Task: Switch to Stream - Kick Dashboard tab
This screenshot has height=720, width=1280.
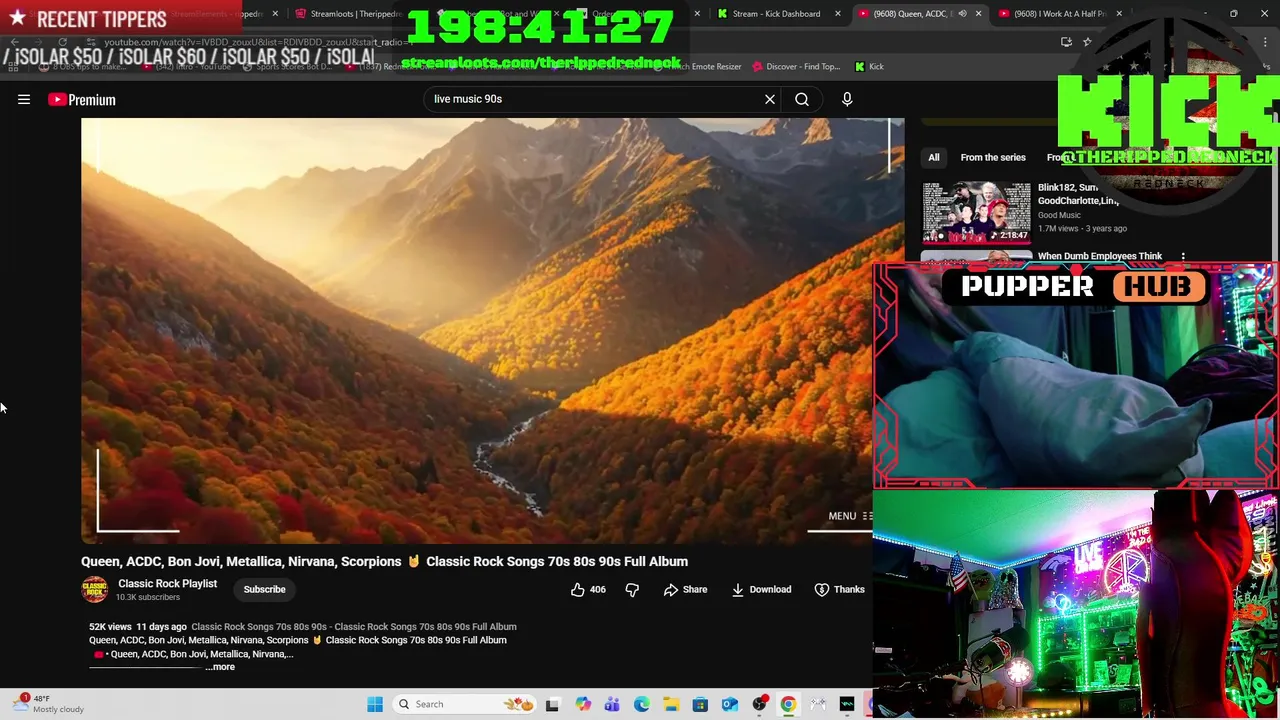Action: pyautogui.click(x=776, y=14)
